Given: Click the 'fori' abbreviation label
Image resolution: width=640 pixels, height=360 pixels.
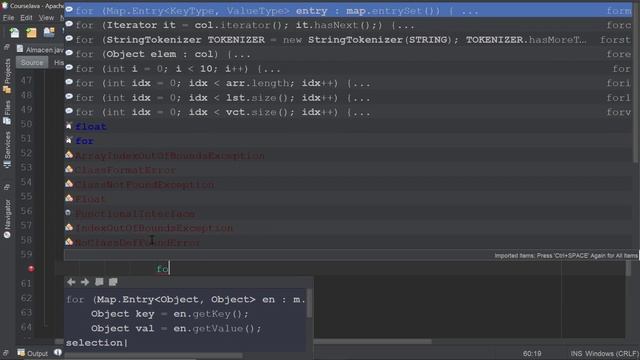Looking at the screenshot, I should [x=618, y=83].
